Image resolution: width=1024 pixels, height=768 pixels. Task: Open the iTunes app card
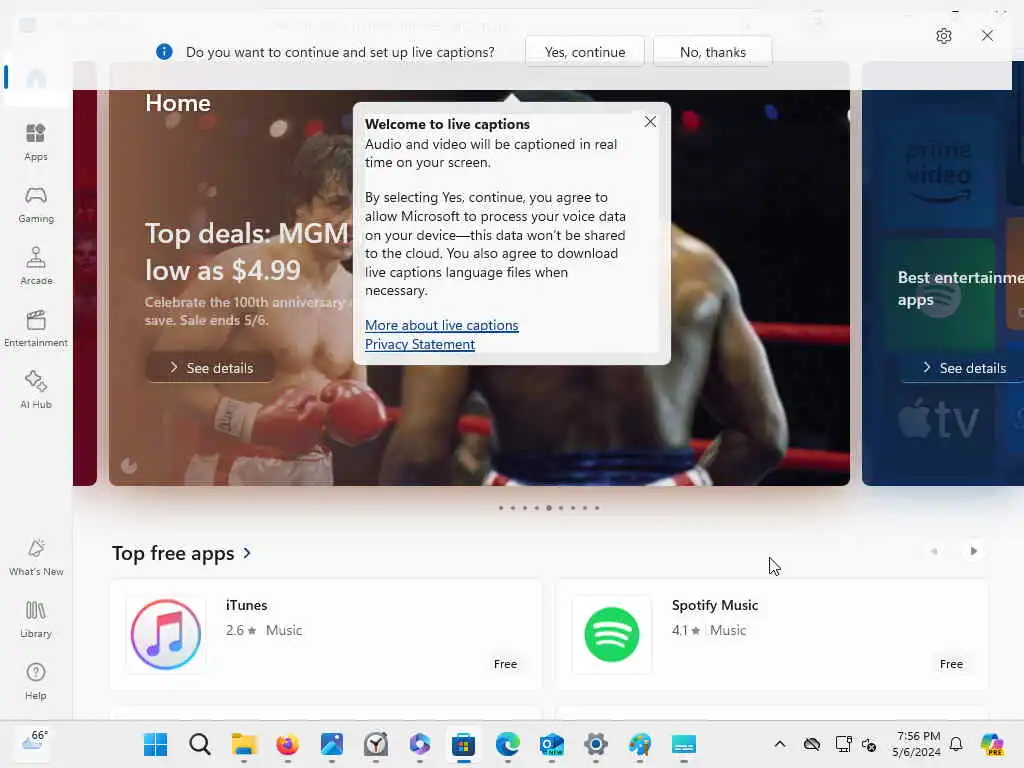326,635
